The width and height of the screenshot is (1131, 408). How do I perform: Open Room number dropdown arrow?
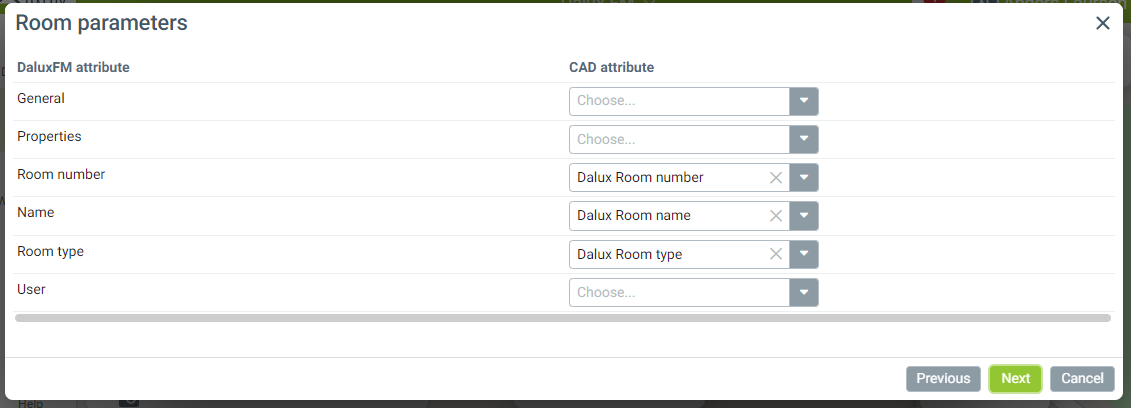pos(804,178)
